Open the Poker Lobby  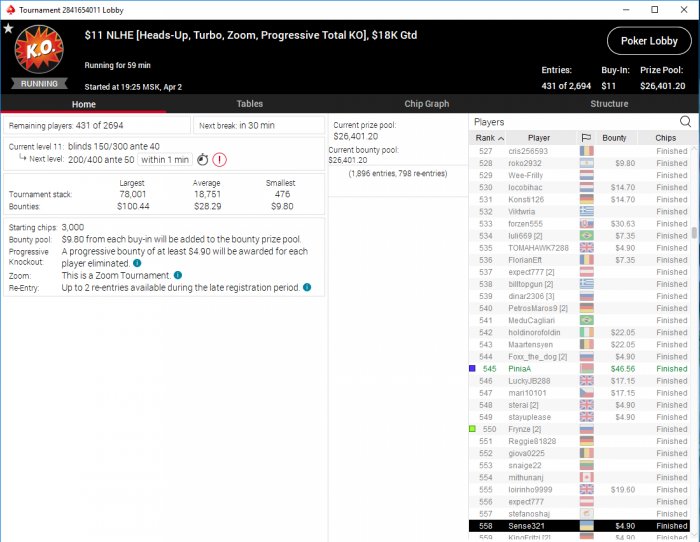[x=649, y=41]
